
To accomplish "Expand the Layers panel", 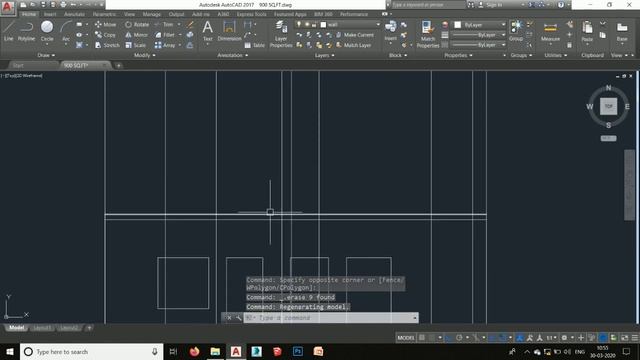I will click(x=324, y=55).
